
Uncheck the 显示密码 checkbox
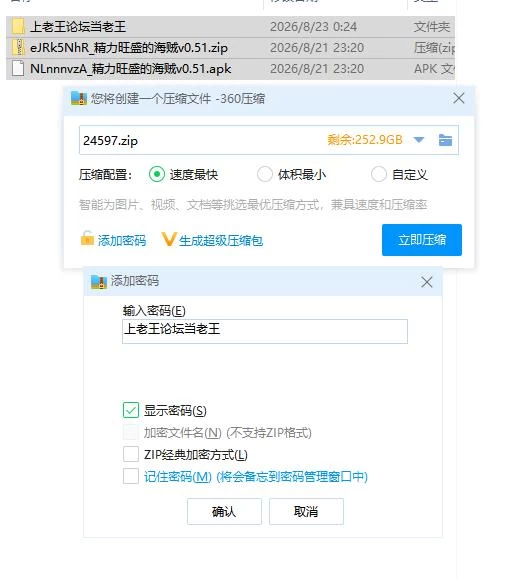click(x=131, y=410)
